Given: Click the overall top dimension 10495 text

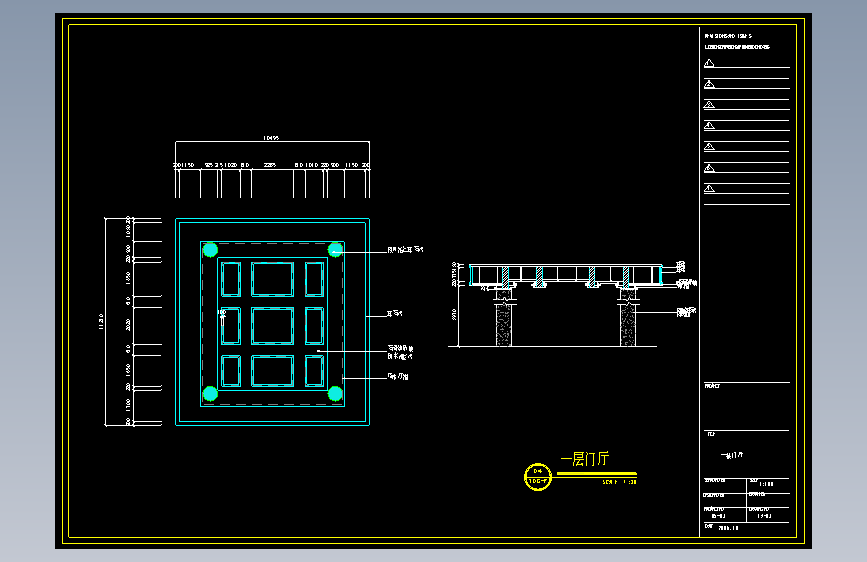Looking at the screenshot, I should 271,138.
